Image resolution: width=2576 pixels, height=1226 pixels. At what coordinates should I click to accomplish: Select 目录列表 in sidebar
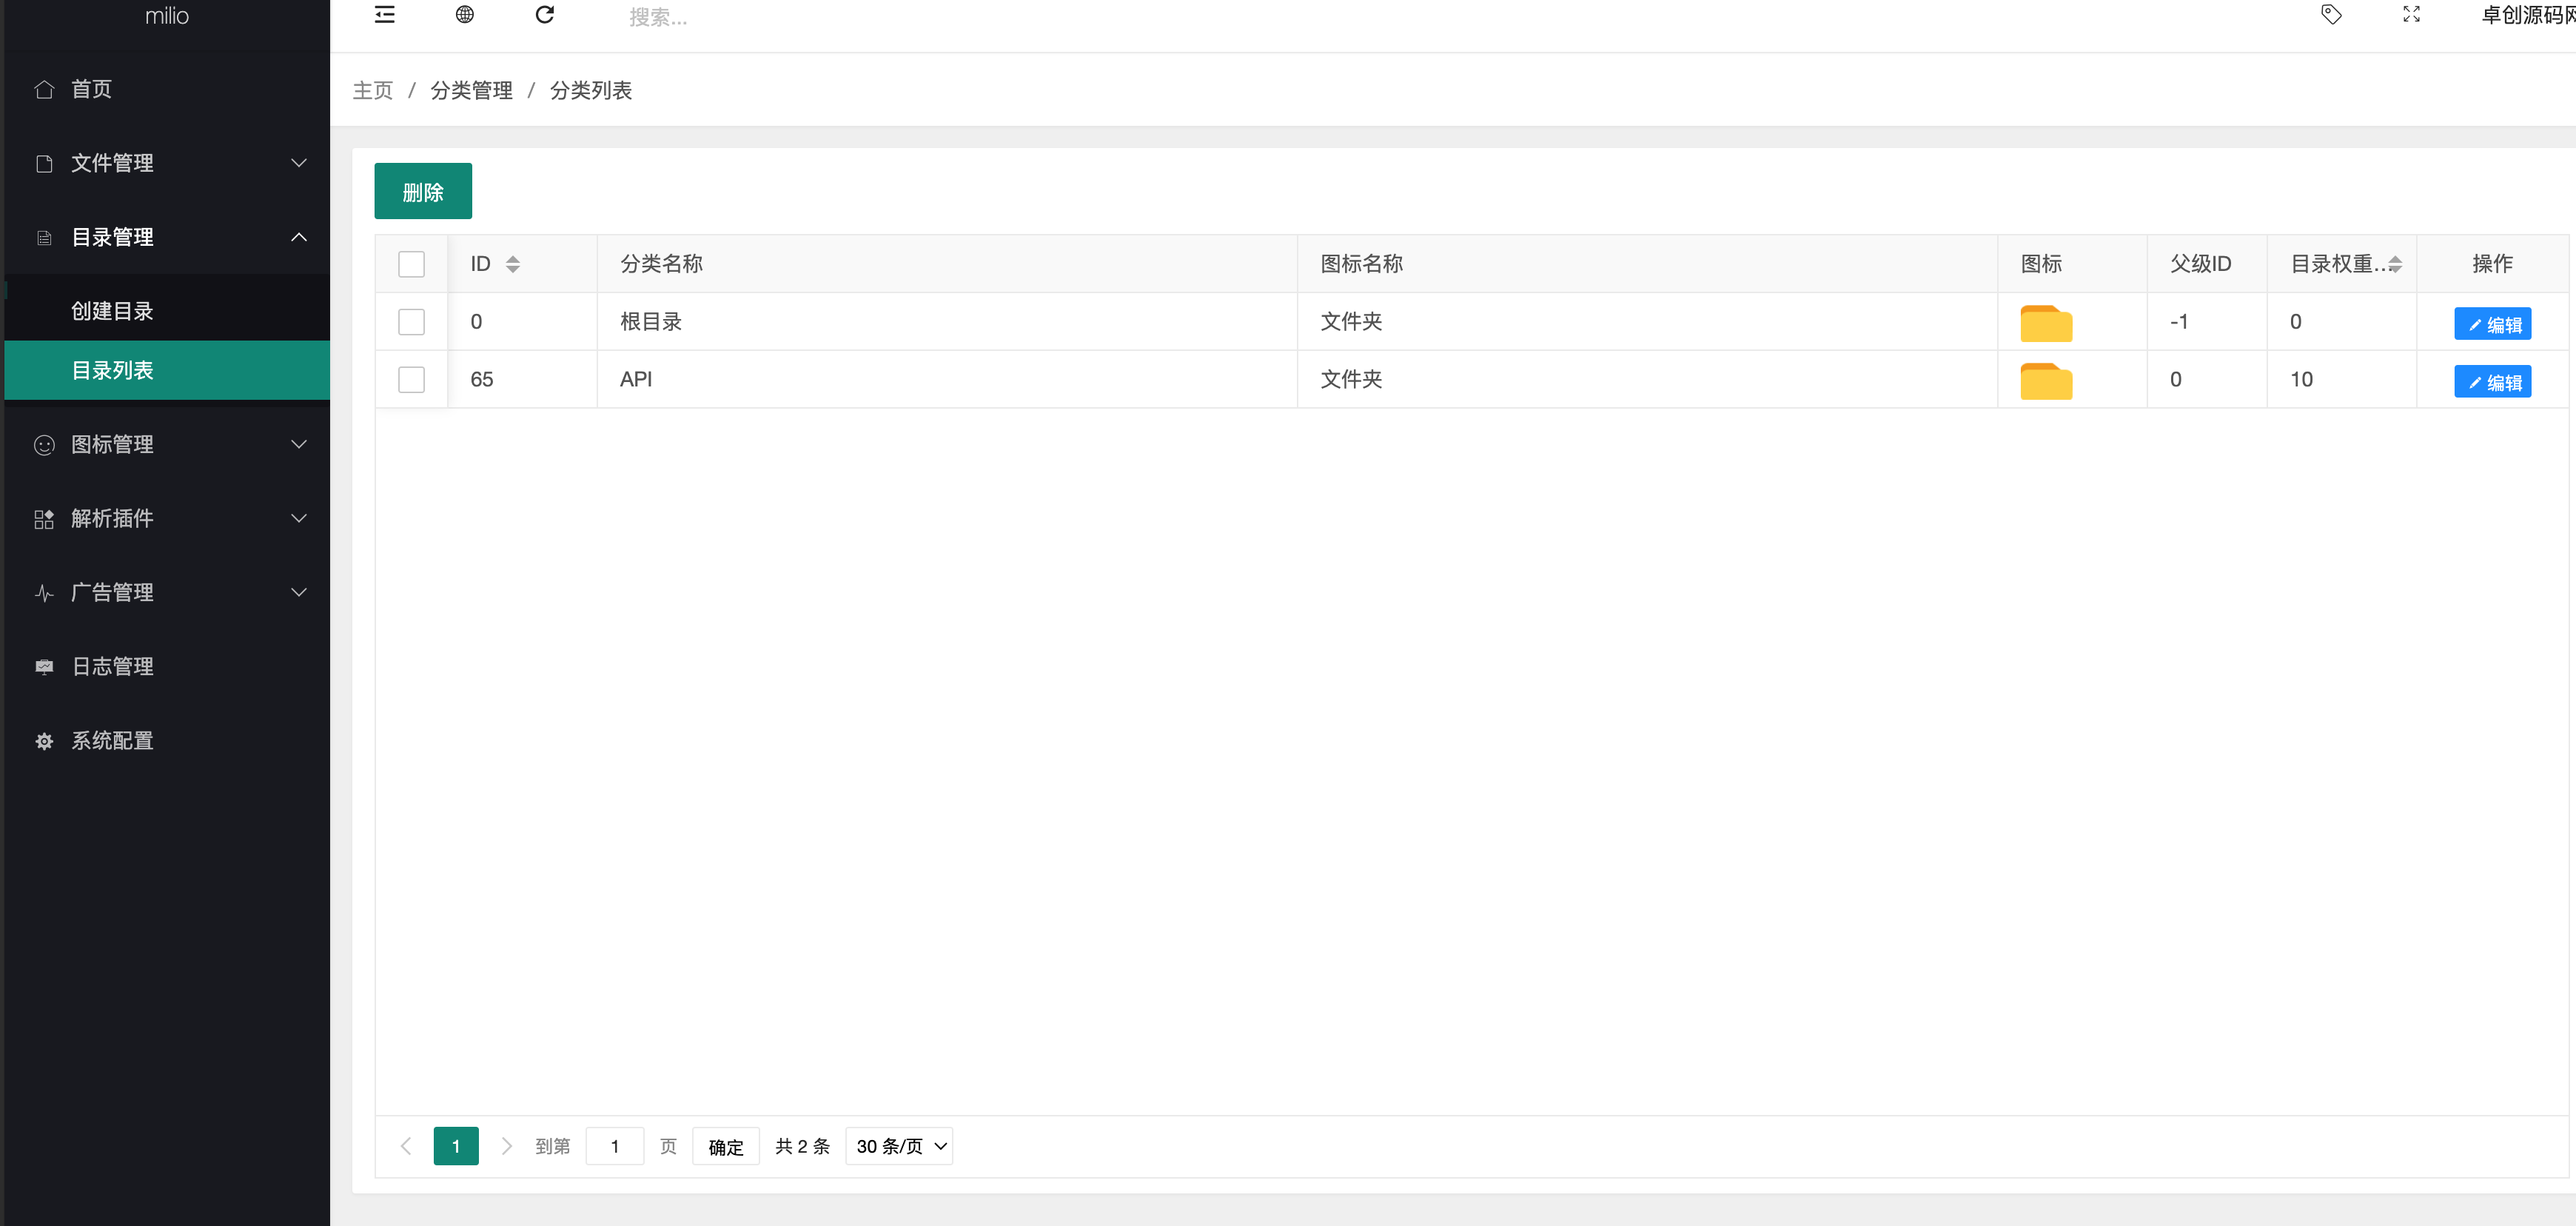167,370
